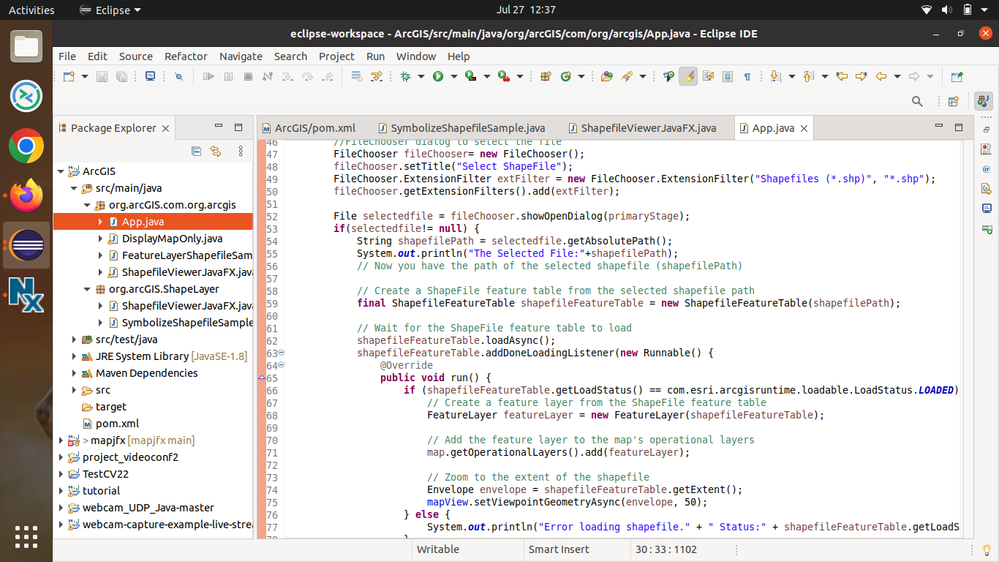Toggle Mark Occurrences highlighter button
The image size is (999, 562).
pyautogui.click(x=688, y=77)
